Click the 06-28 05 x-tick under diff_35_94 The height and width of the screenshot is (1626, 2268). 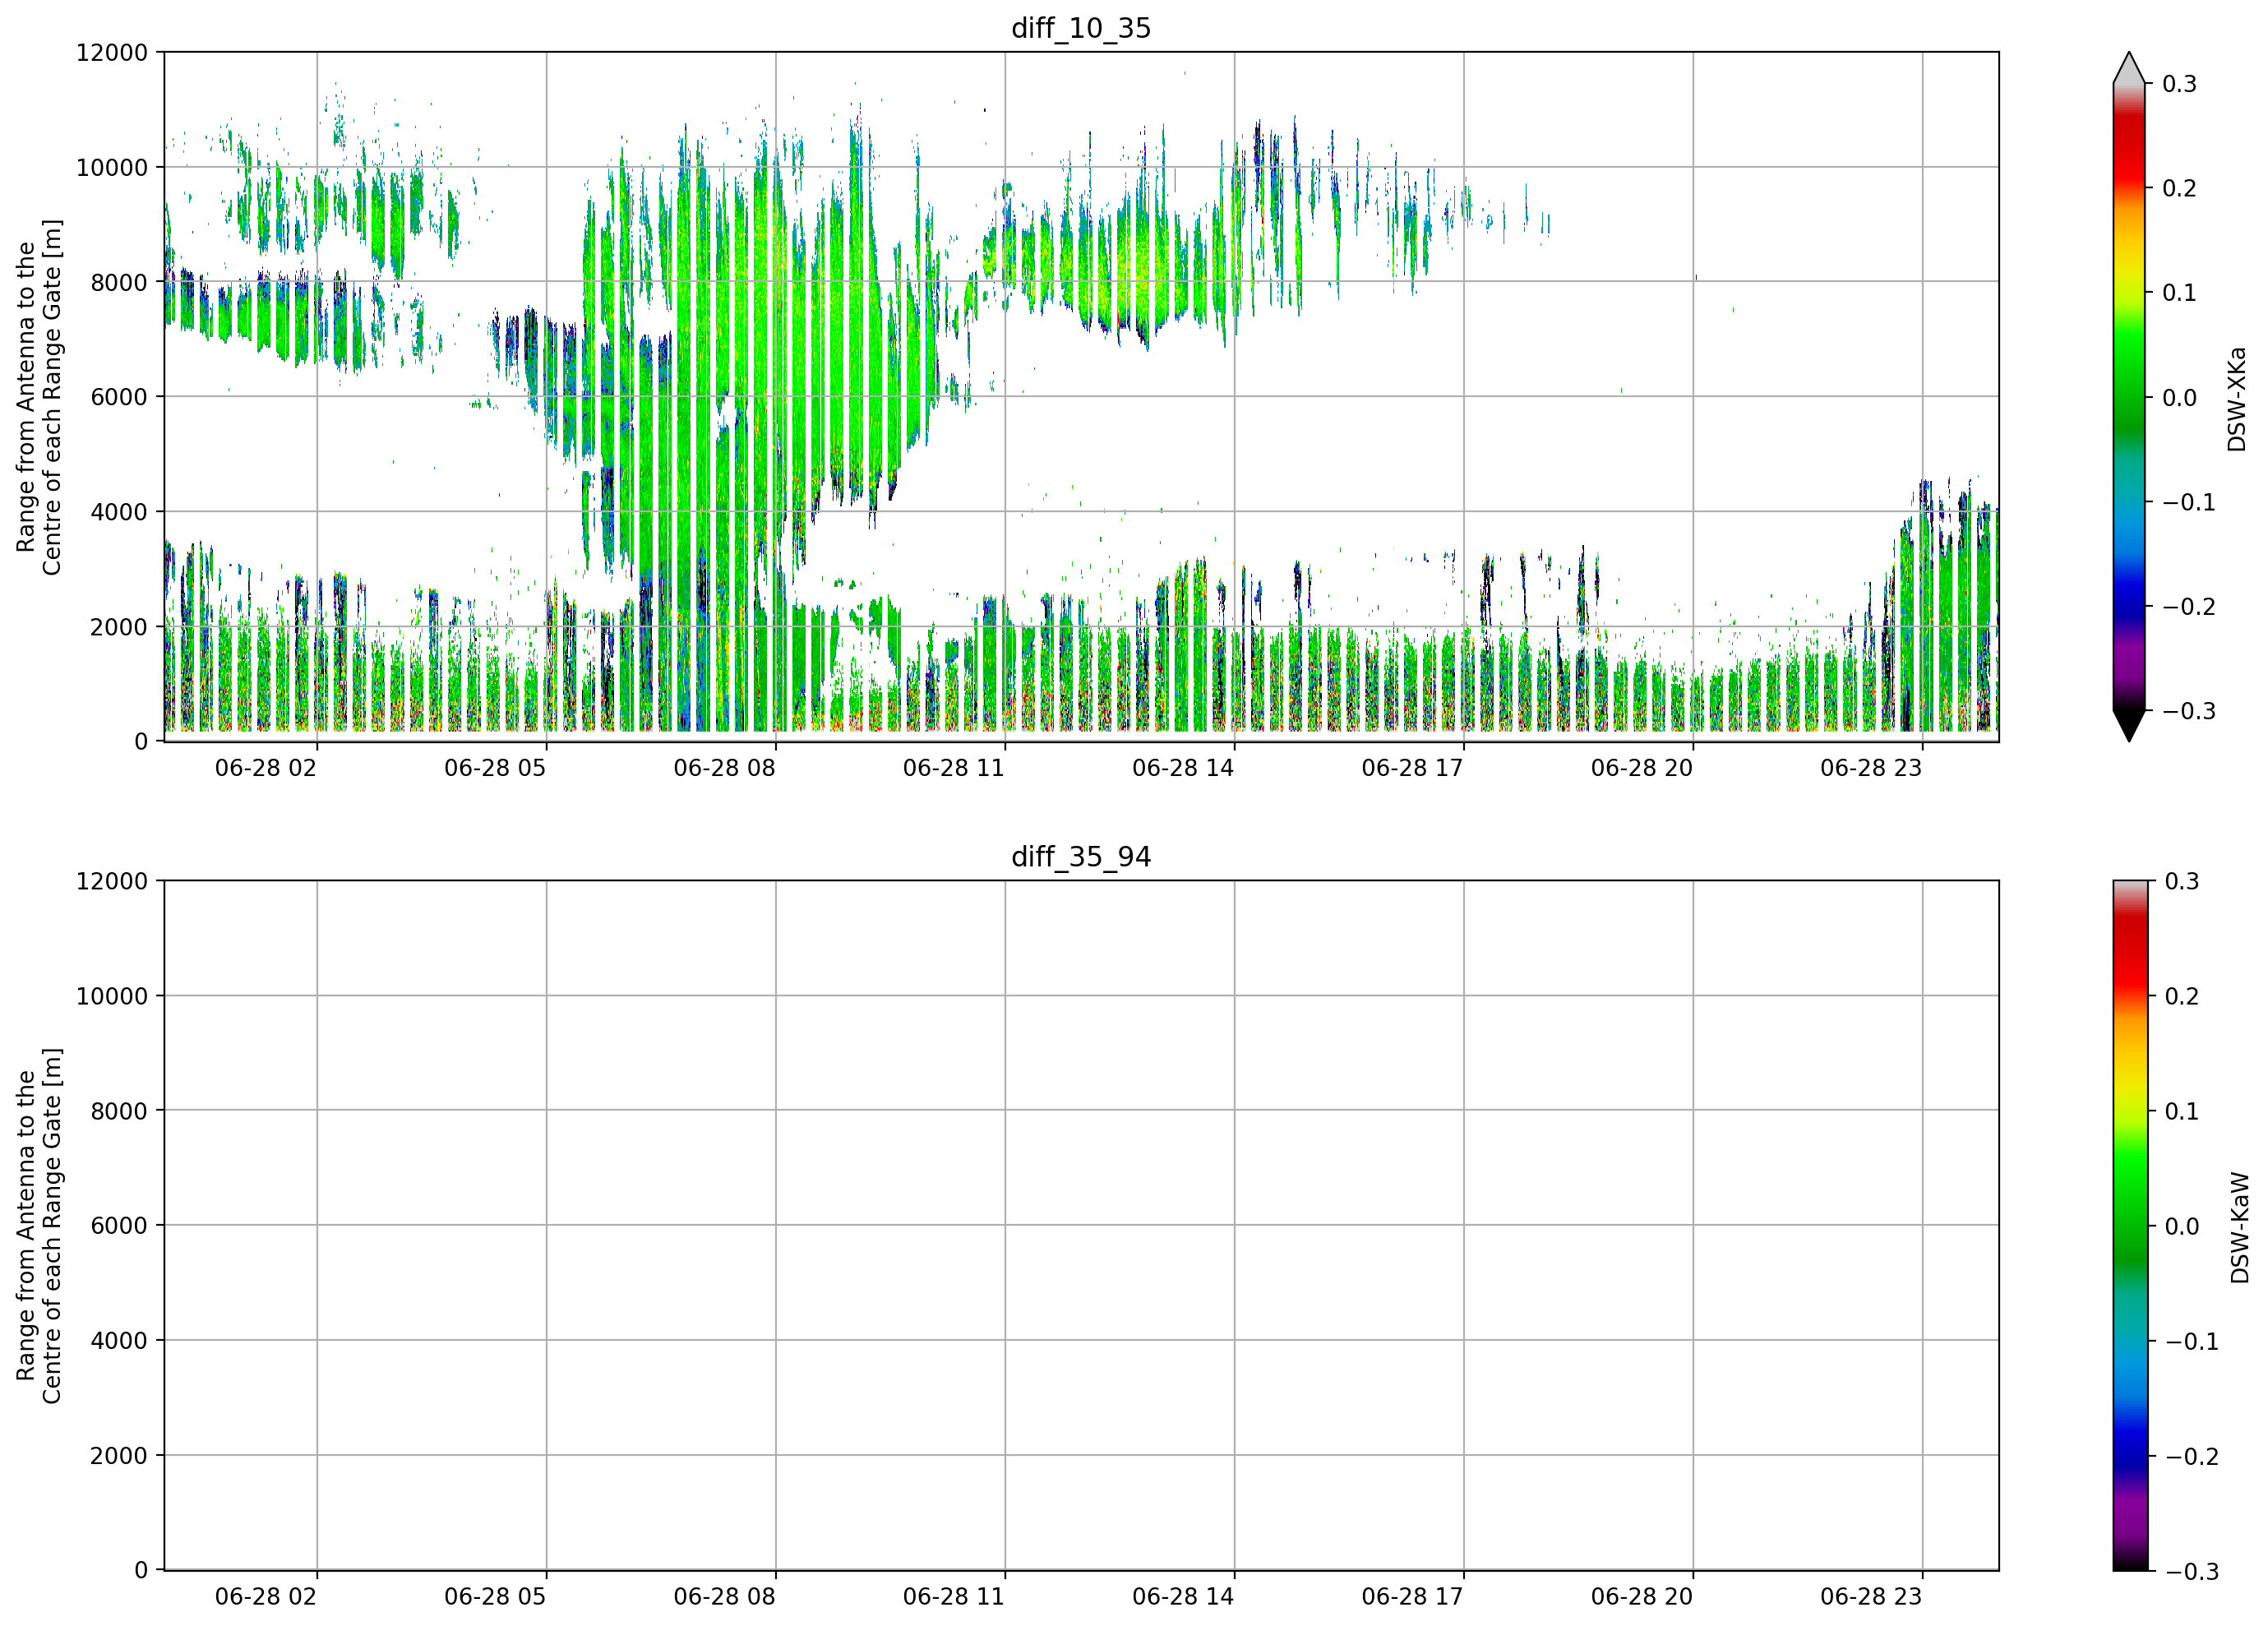point(495,1597)
